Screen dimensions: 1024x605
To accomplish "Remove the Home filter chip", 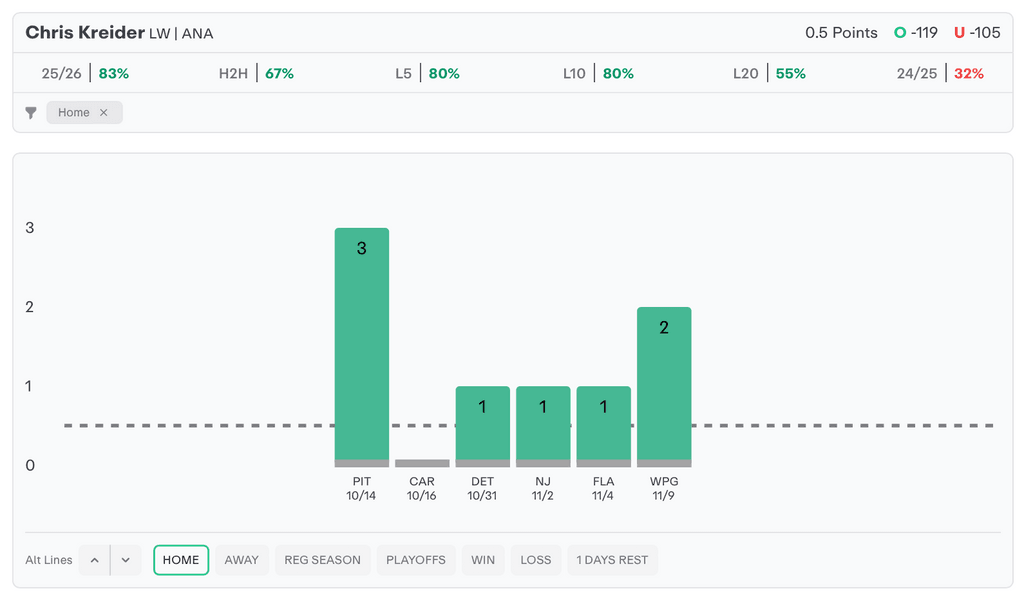I will (104, 113).
